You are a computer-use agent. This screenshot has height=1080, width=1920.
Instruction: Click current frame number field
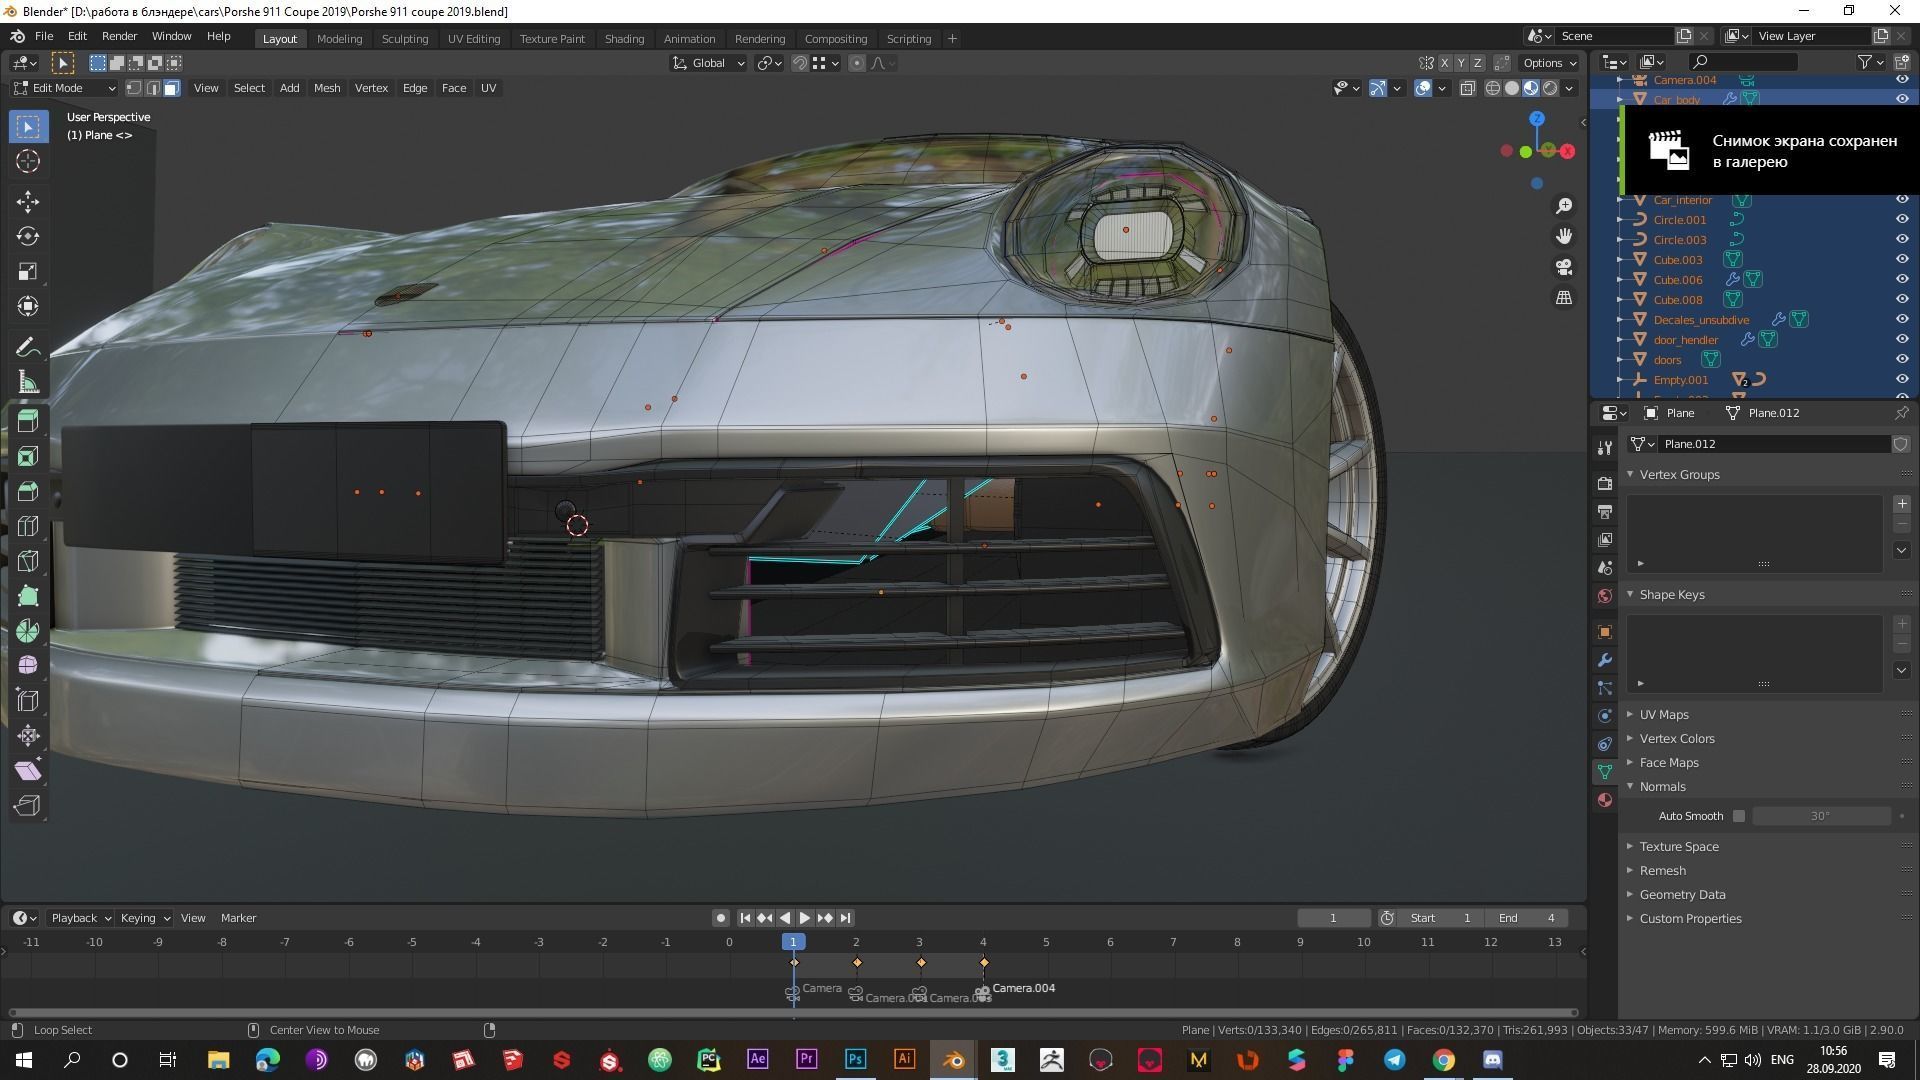tap(1333, 918)
